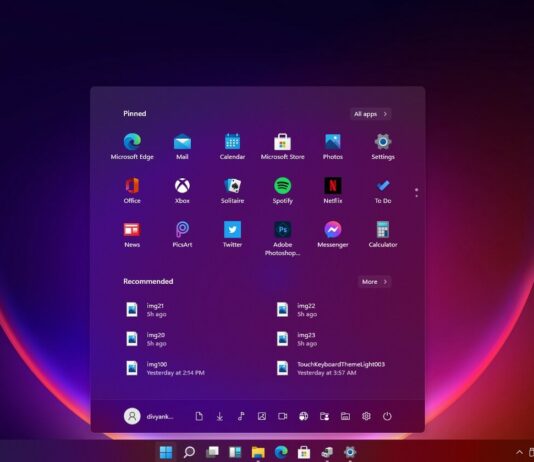Open the Twitter app
Screen dimensions: 534x462
pyautogui.click(x=232, y=234)
